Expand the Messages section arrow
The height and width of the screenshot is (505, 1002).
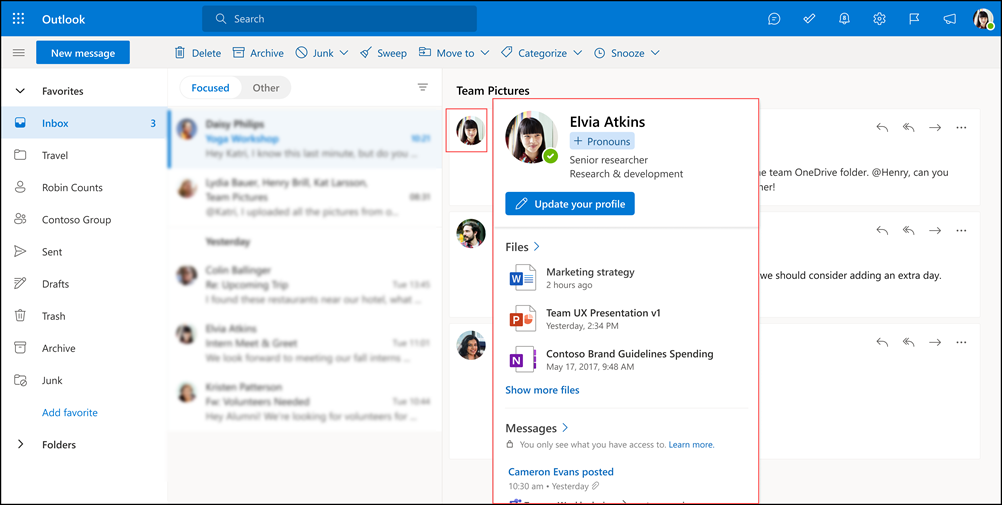(x=565, y=428)
